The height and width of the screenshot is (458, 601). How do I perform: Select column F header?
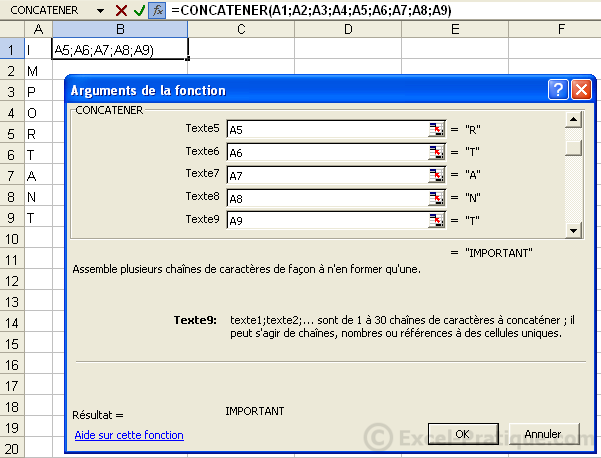coord(555,29)
